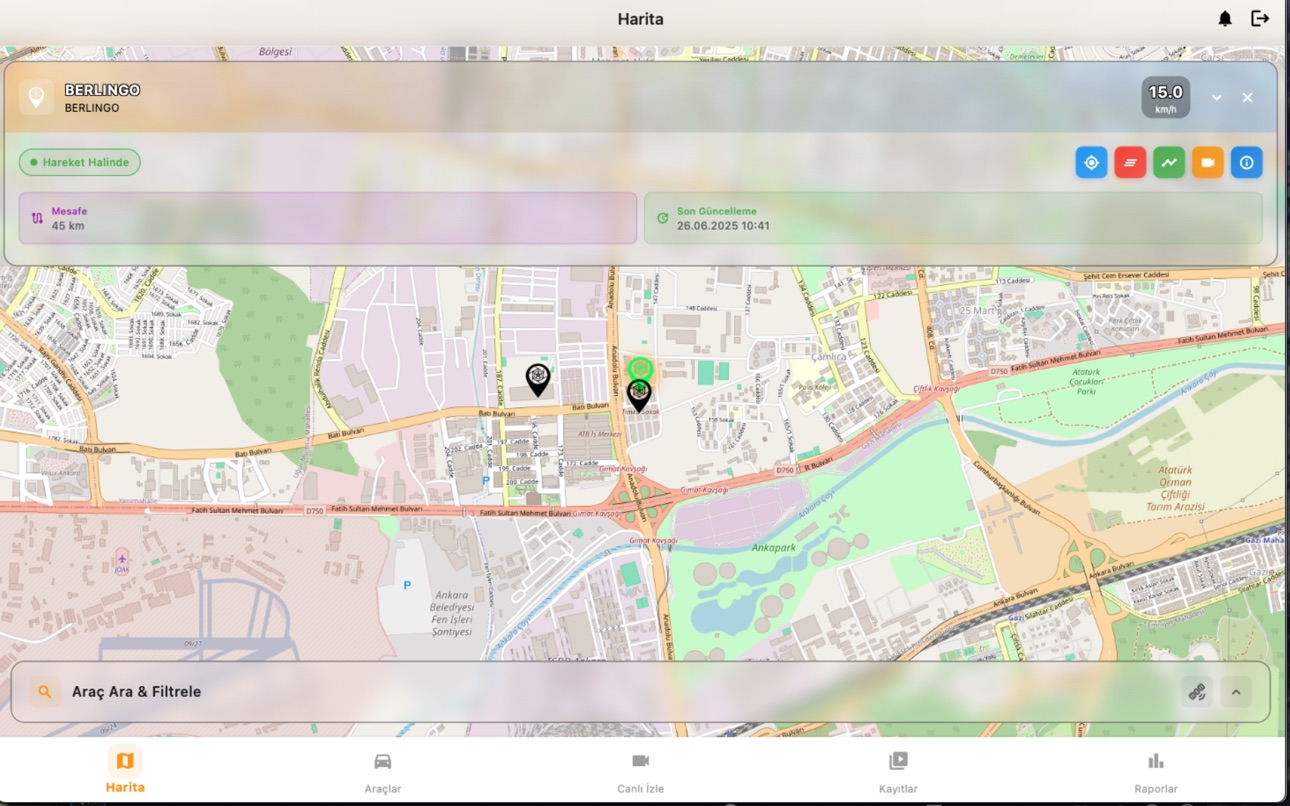1290x806 pixels.
Task: Expand the search and filter panel chevron
Action: [1236, 692]
